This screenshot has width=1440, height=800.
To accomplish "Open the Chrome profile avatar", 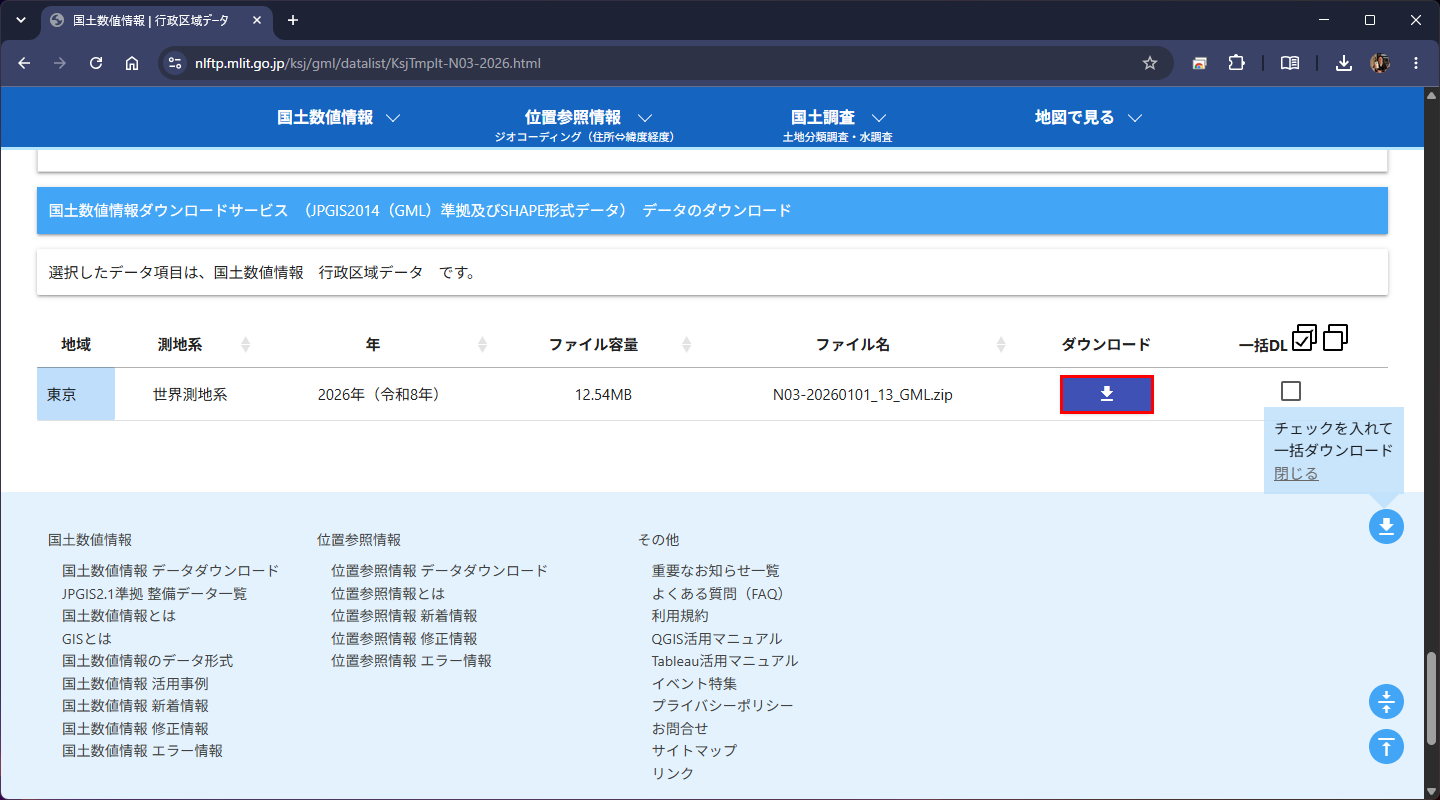I will [1380, 63].
